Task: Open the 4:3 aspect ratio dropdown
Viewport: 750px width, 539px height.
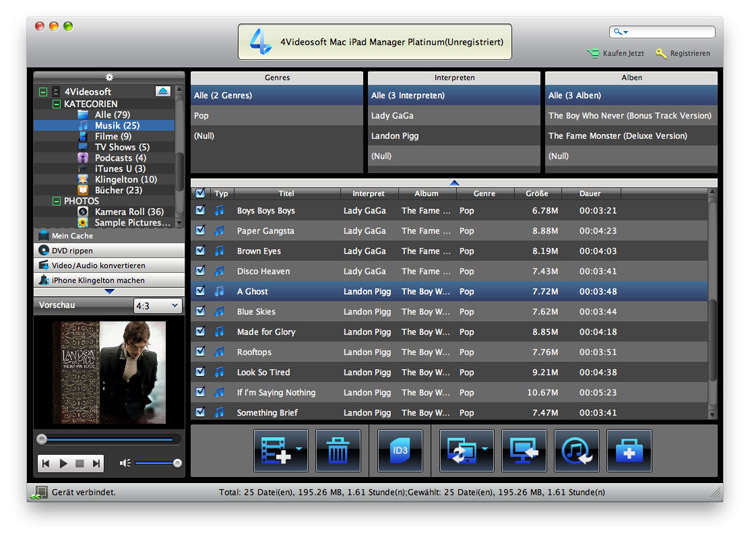Action: tap(157, 305)
